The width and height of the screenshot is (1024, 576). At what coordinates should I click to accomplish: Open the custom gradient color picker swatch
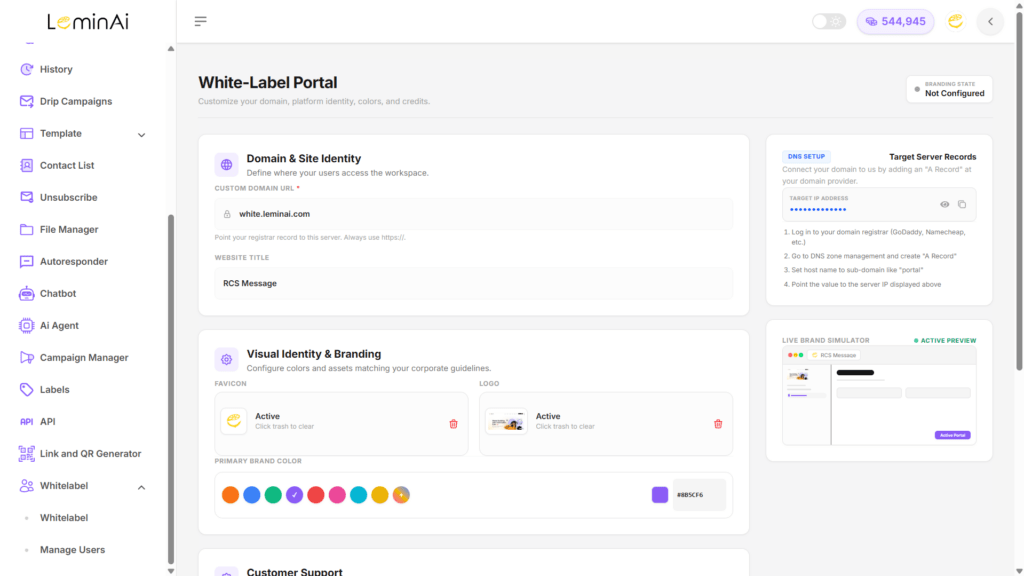click(401, 495)
